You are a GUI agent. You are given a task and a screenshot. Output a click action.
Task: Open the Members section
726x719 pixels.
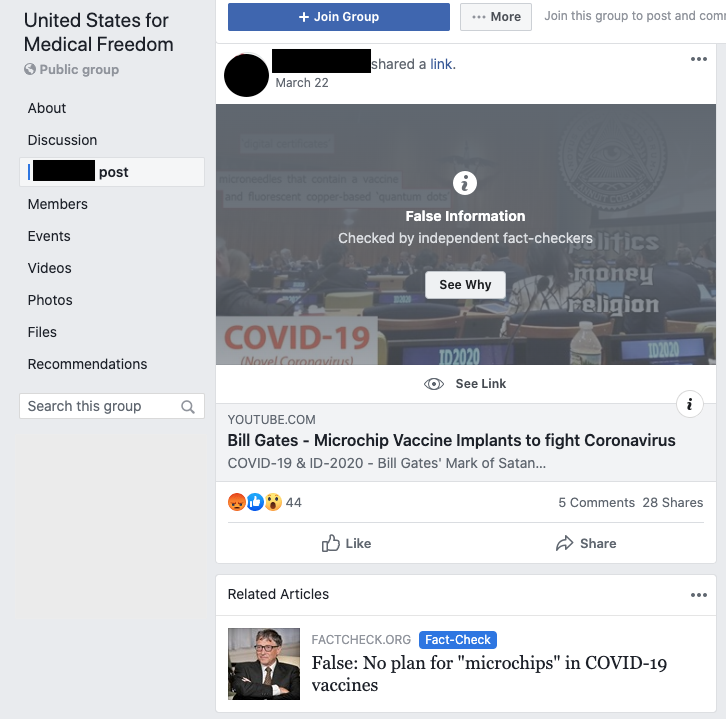pos(57,204)
